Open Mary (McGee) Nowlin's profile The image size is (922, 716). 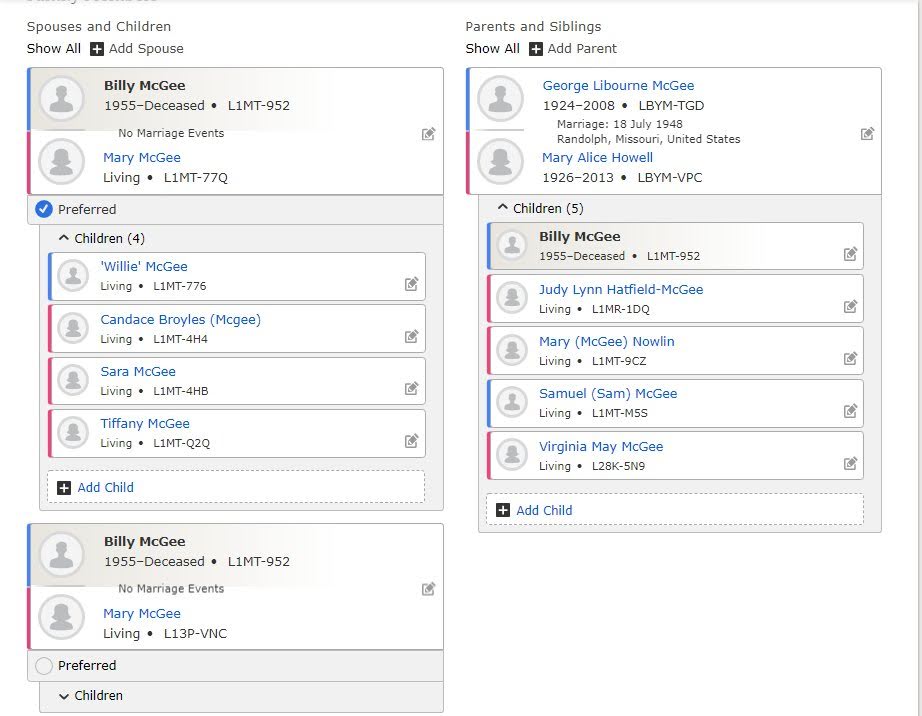(607, 342)
